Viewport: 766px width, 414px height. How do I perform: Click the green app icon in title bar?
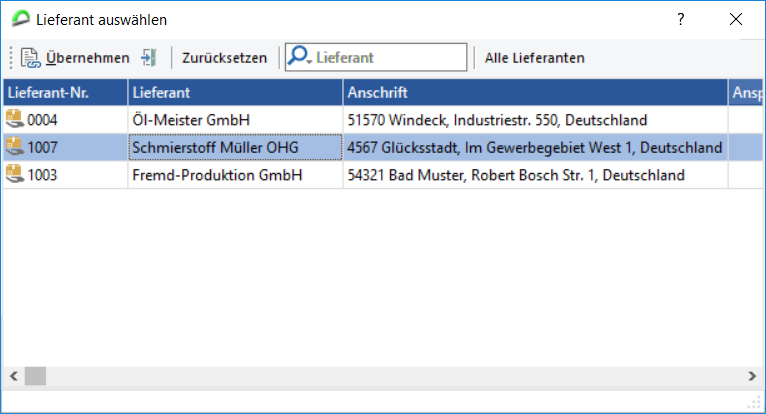pyautogui.click(x=21, y=19)
